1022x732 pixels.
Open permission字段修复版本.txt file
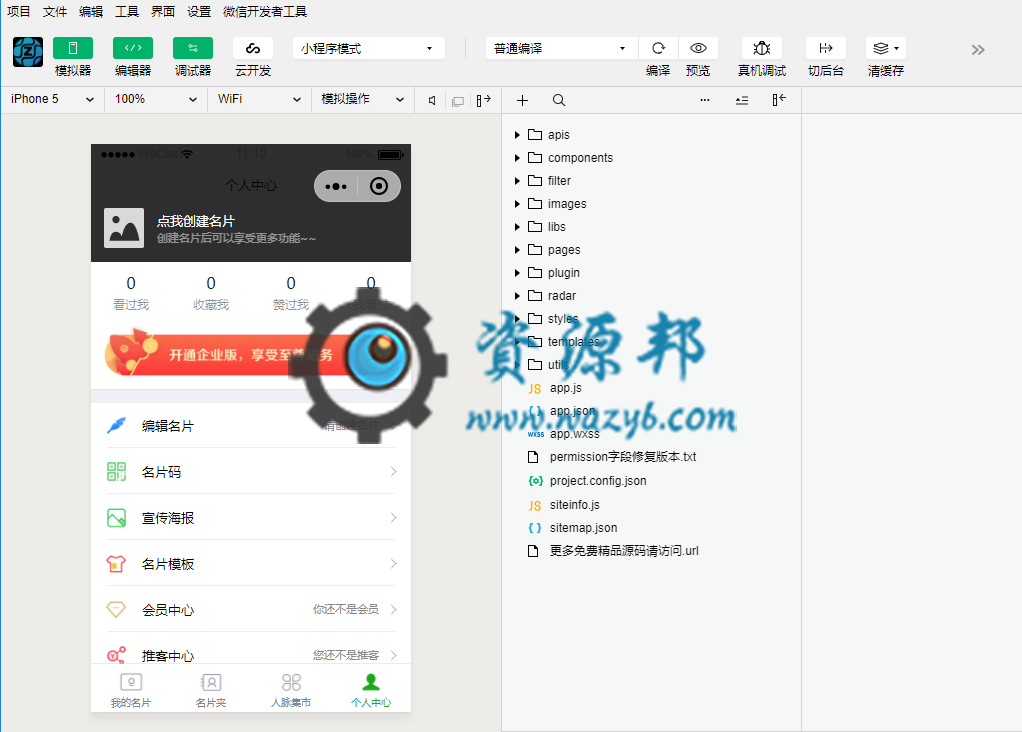[x=622, y=457]
